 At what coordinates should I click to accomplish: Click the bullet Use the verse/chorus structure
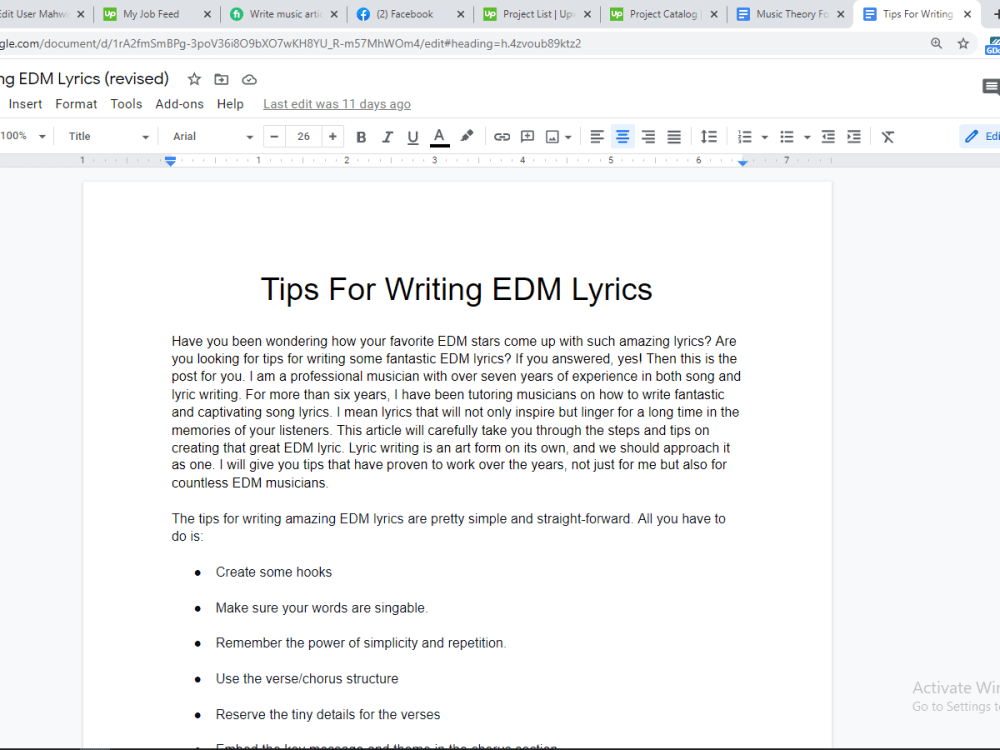tap(307, 679)
